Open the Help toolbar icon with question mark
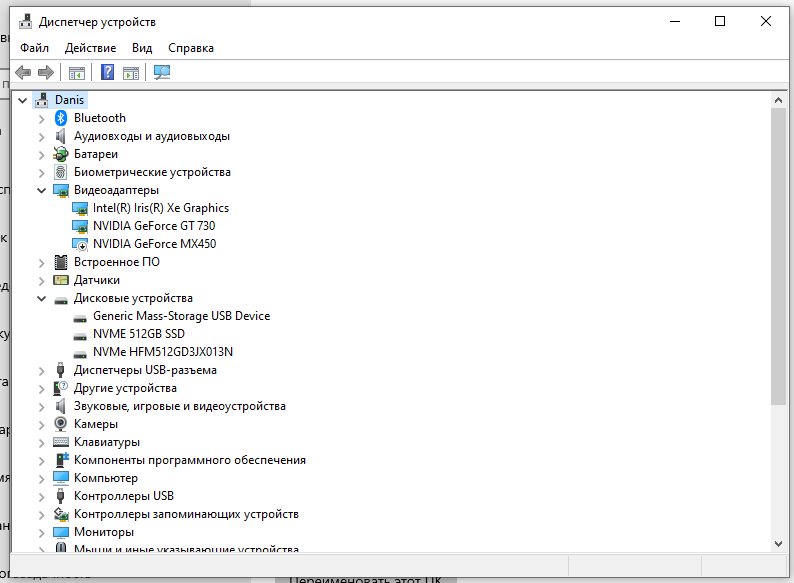The height and width of the screenshot is (583, 794). click(107, 72)
